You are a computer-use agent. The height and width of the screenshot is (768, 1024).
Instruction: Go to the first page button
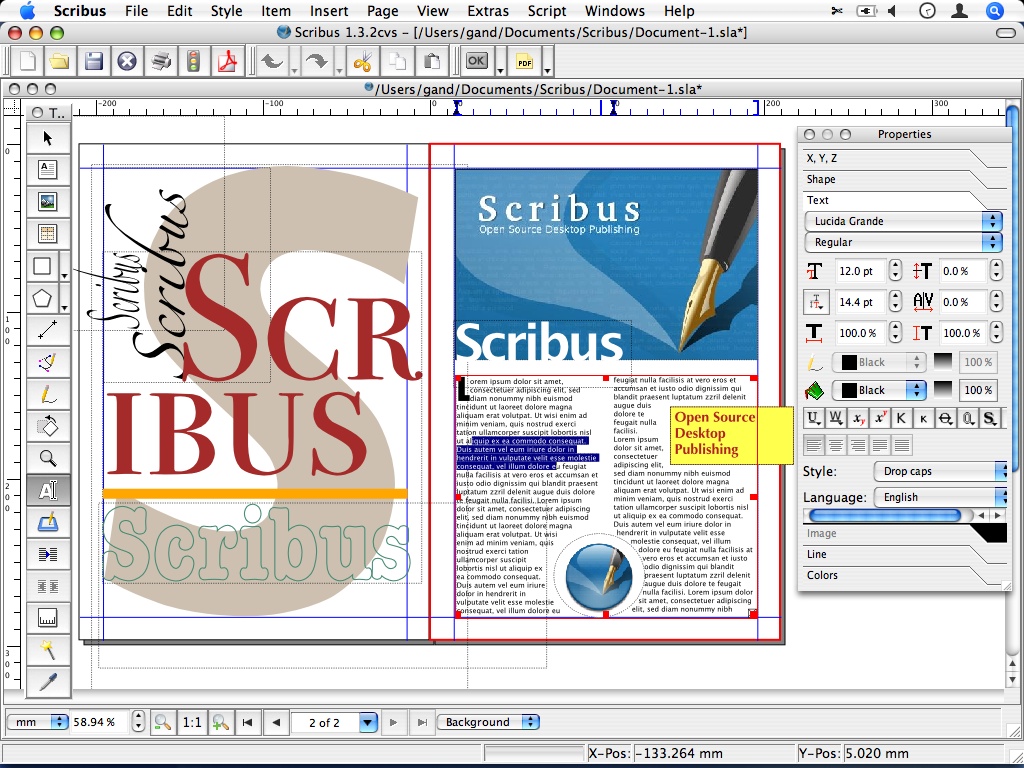pyautogui.click(x=247, y=722)
